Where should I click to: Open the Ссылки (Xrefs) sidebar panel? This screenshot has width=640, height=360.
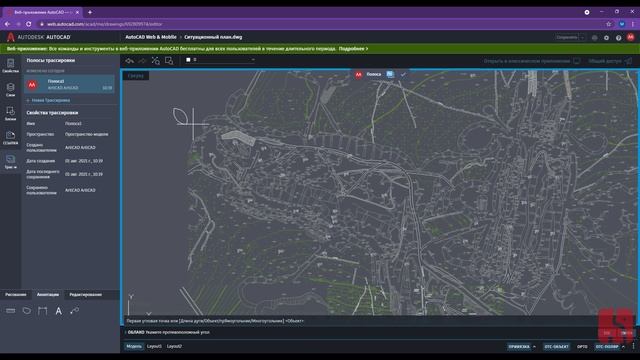pos(11,138)
